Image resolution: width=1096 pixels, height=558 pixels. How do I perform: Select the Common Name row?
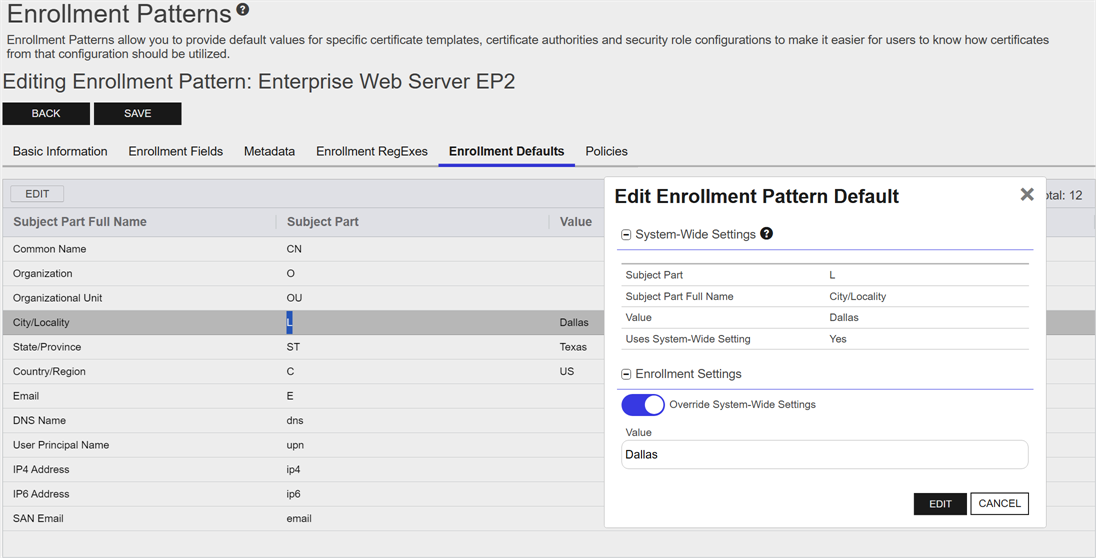pyautogui.click(x=50, y=249)
